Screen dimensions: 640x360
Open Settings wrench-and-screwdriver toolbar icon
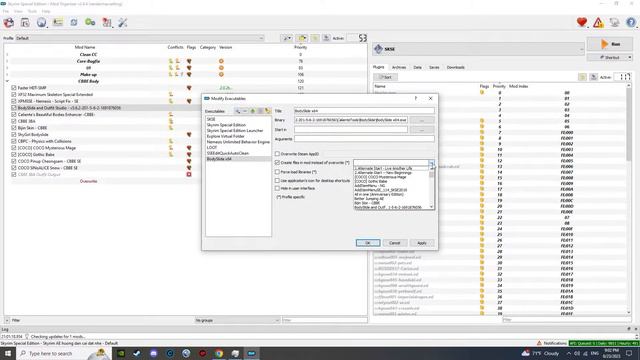coord(123,22)
